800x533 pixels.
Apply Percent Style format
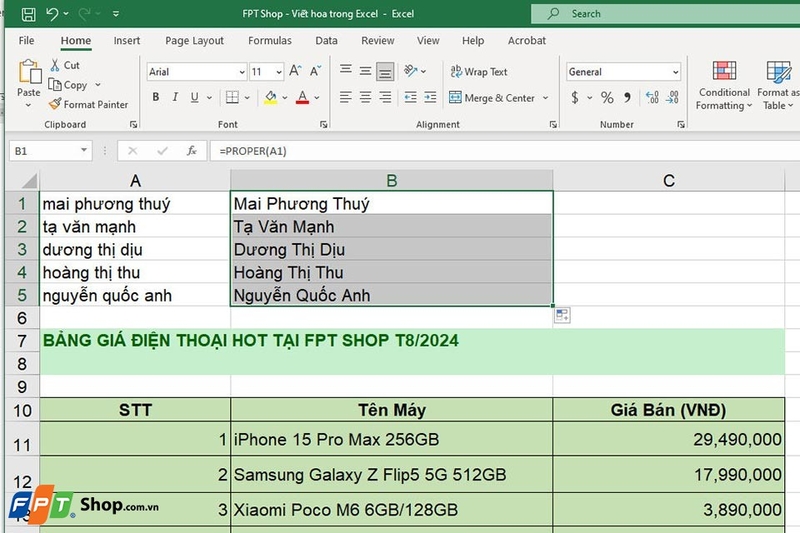click(x=607, y=97)
